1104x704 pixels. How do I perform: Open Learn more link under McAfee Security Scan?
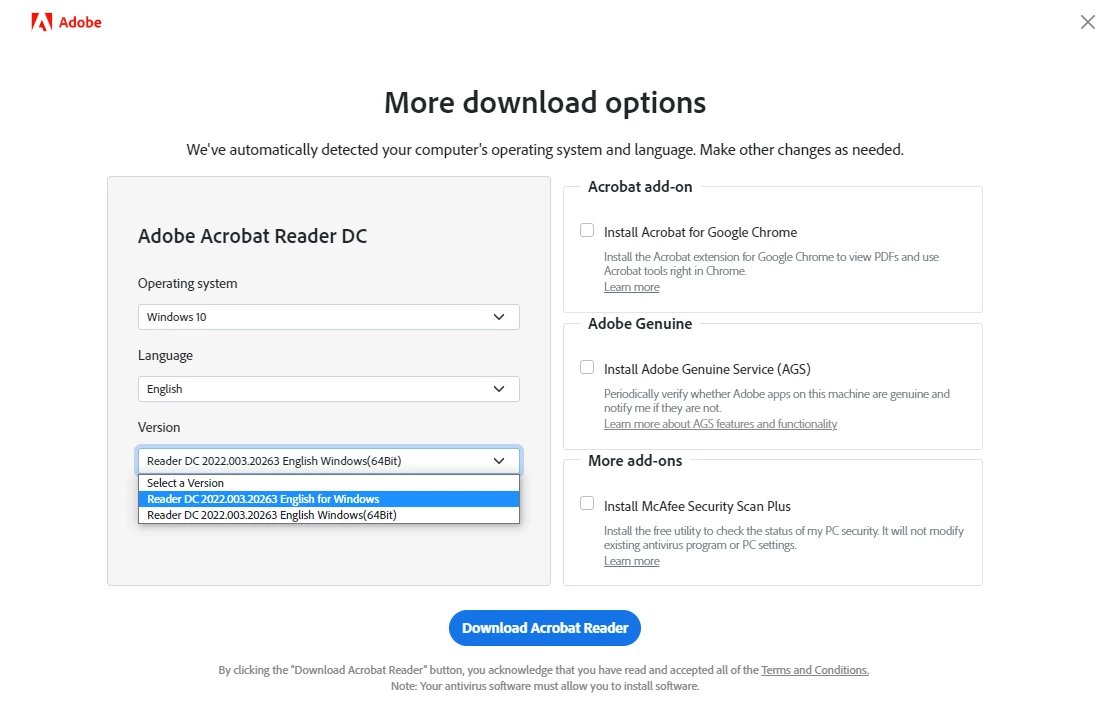632,561
